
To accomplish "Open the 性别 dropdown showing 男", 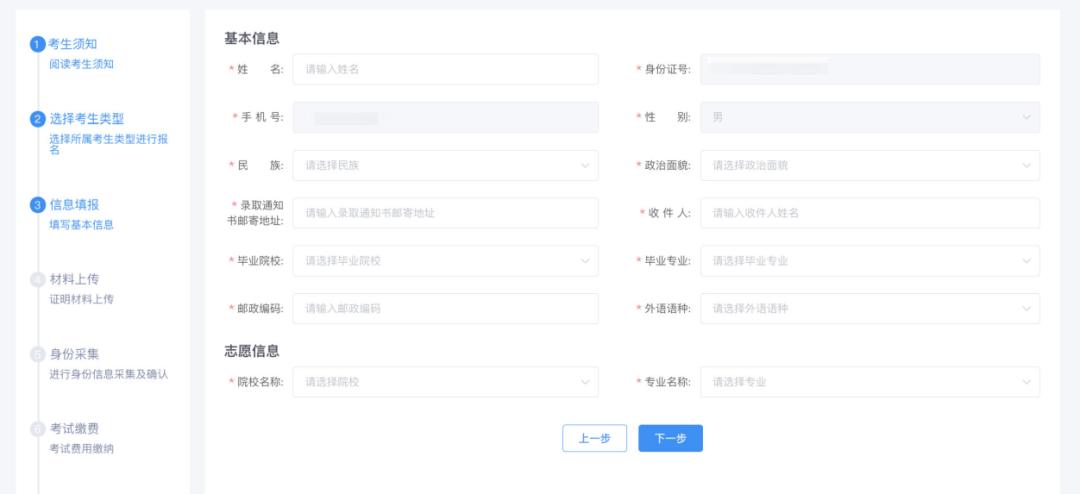I will (x=870, y=118).
